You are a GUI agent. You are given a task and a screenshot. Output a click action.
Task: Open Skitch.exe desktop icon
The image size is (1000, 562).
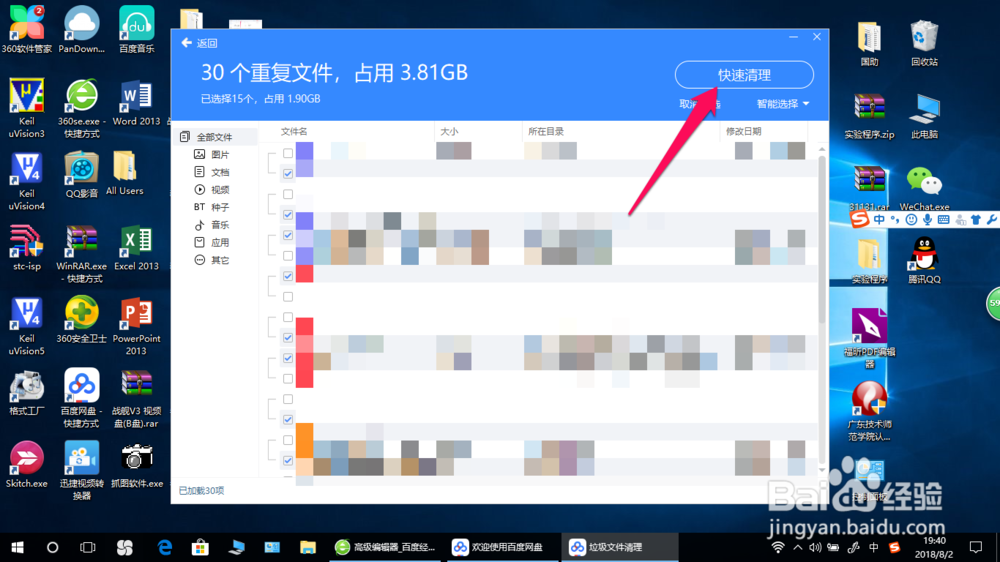point(26,465)
